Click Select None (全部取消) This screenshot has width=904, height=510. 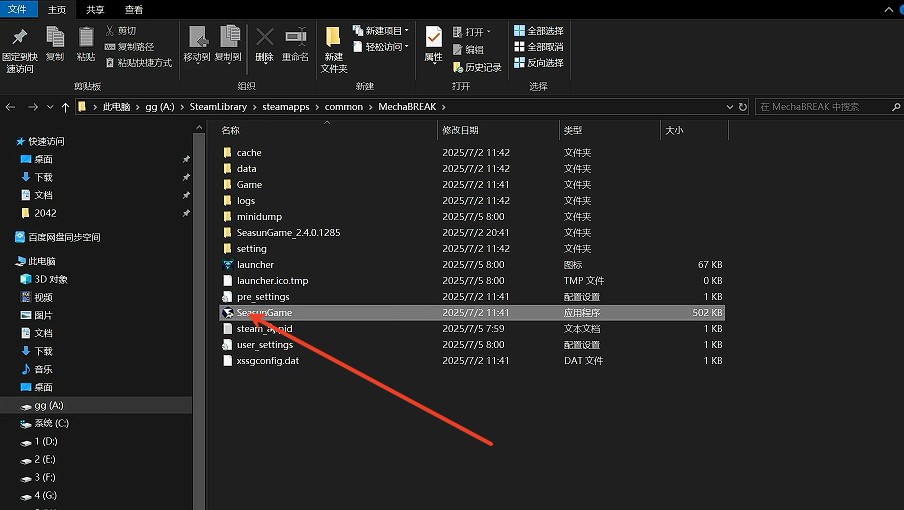coord(538,47)
